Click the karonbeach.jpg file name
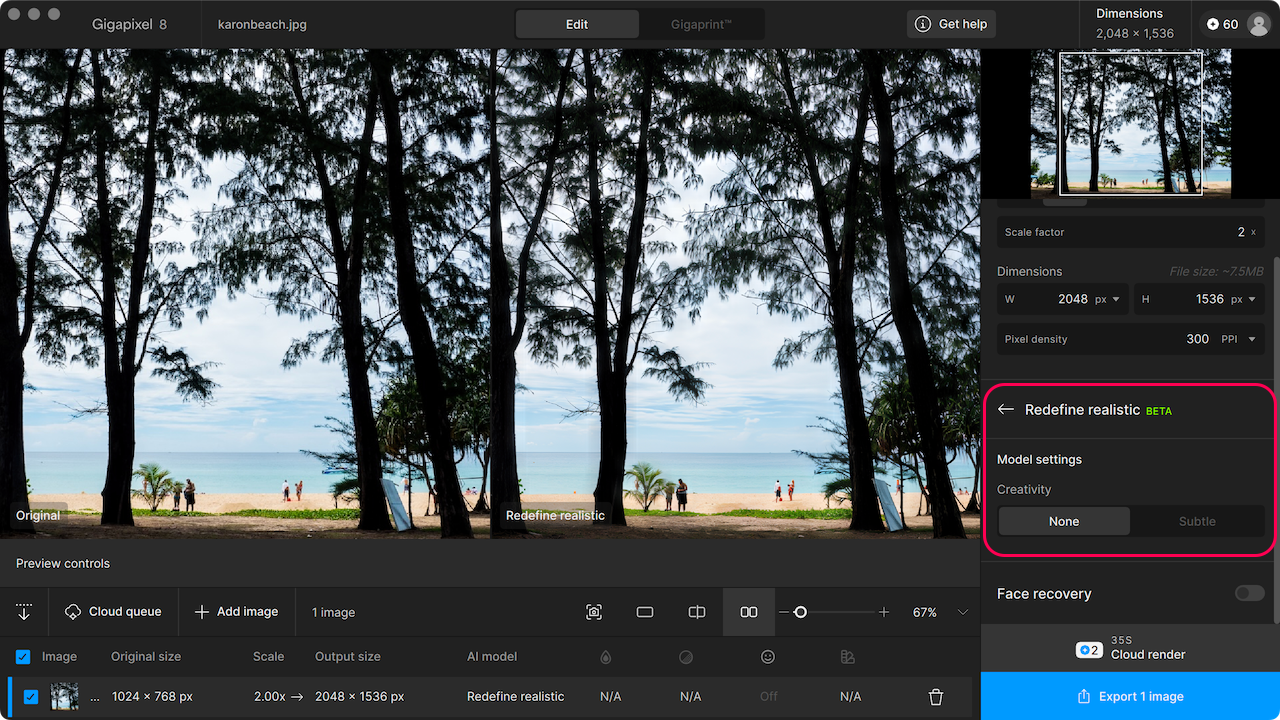 point(262,24)
